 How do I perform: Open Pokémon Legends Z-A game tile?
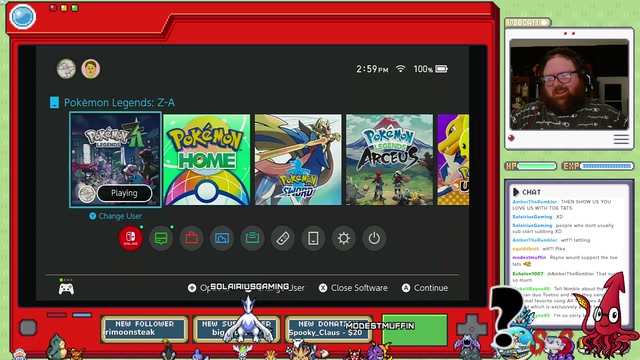point(116,160)
